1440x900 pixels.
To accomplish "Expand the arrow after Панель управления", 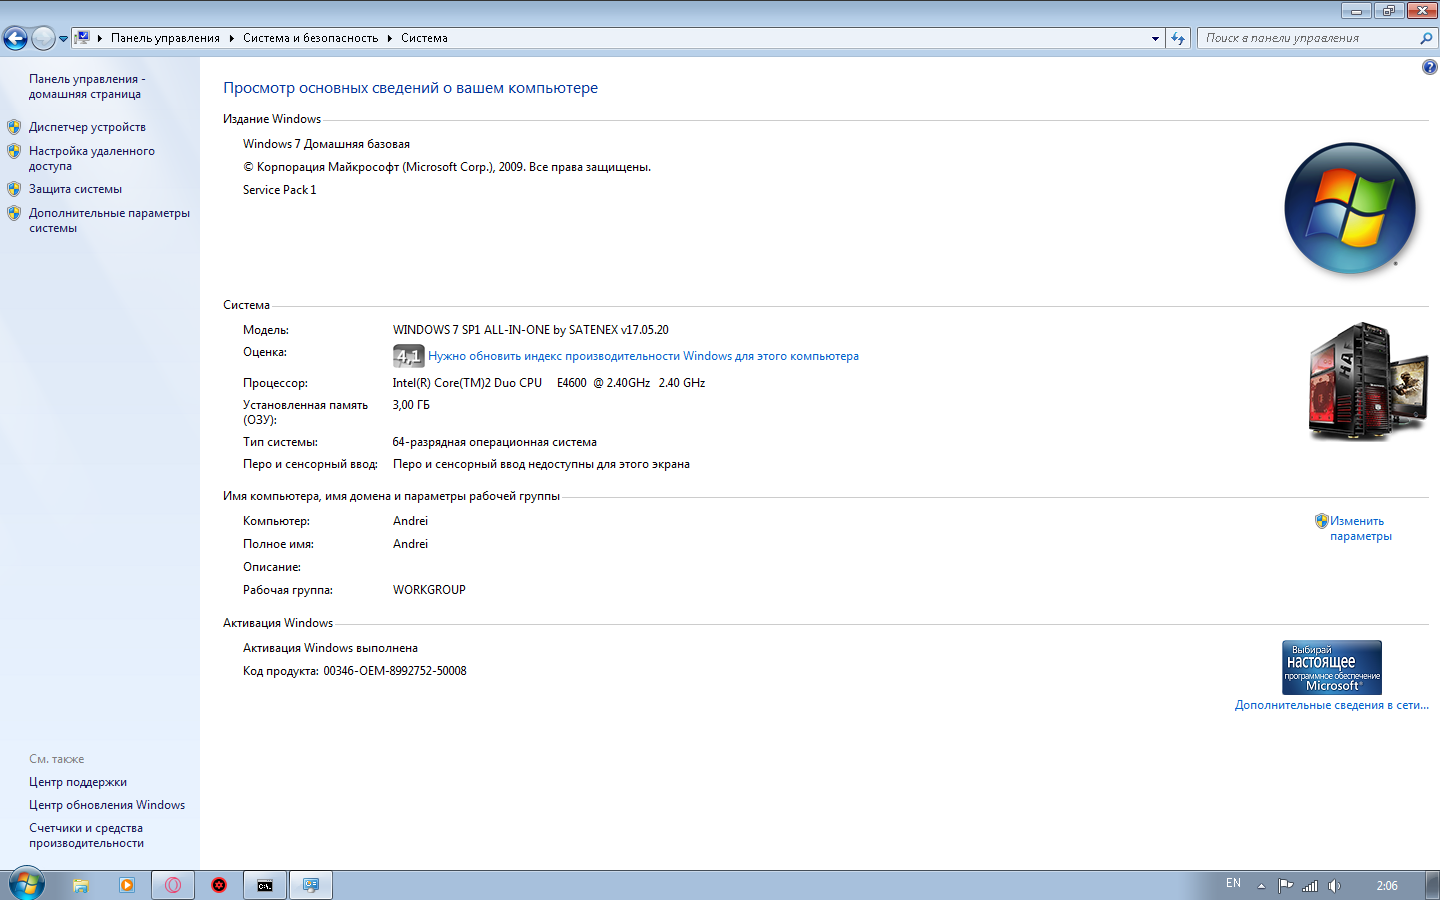I will point(231,38).
